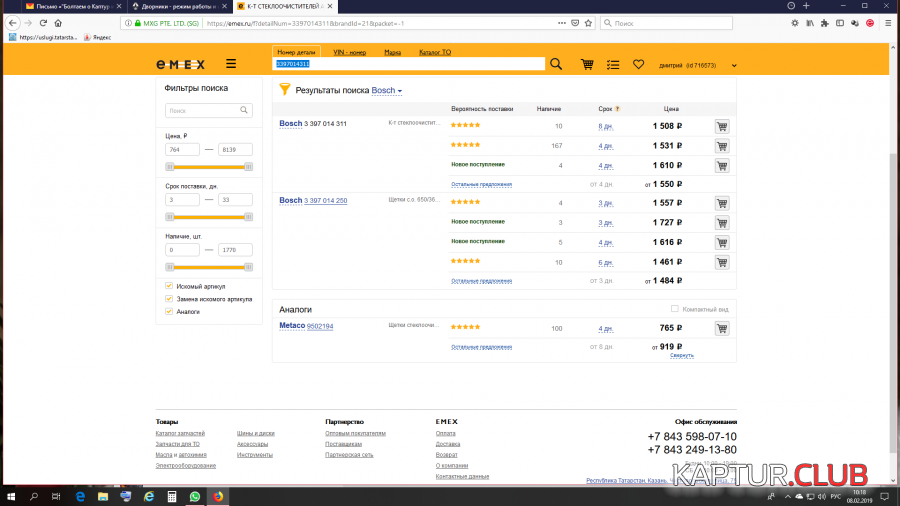
Task: Click the Срок column help icon
Action: point(618,108)
